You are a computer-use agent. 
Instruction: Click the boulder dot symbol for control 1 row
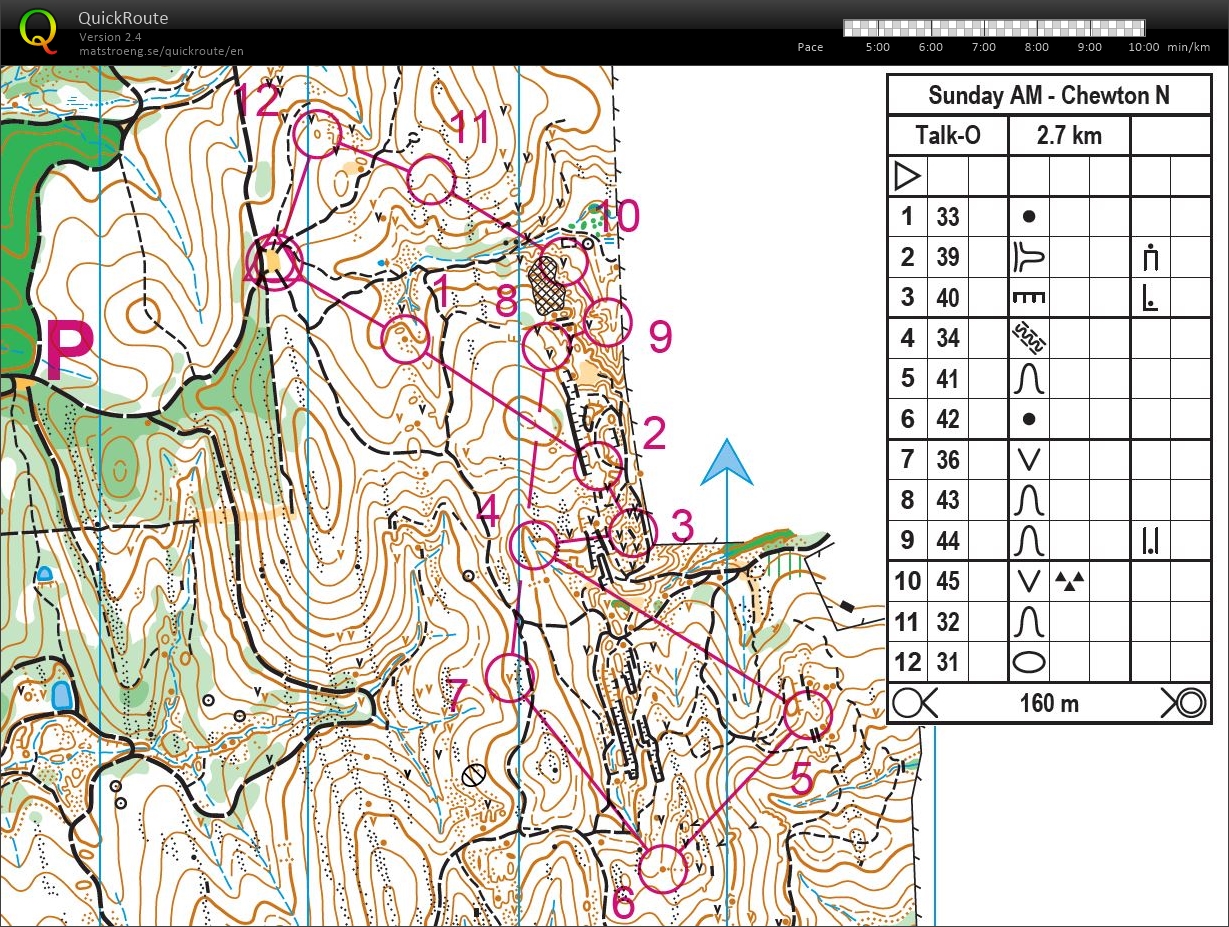[x=1029, y=217]
